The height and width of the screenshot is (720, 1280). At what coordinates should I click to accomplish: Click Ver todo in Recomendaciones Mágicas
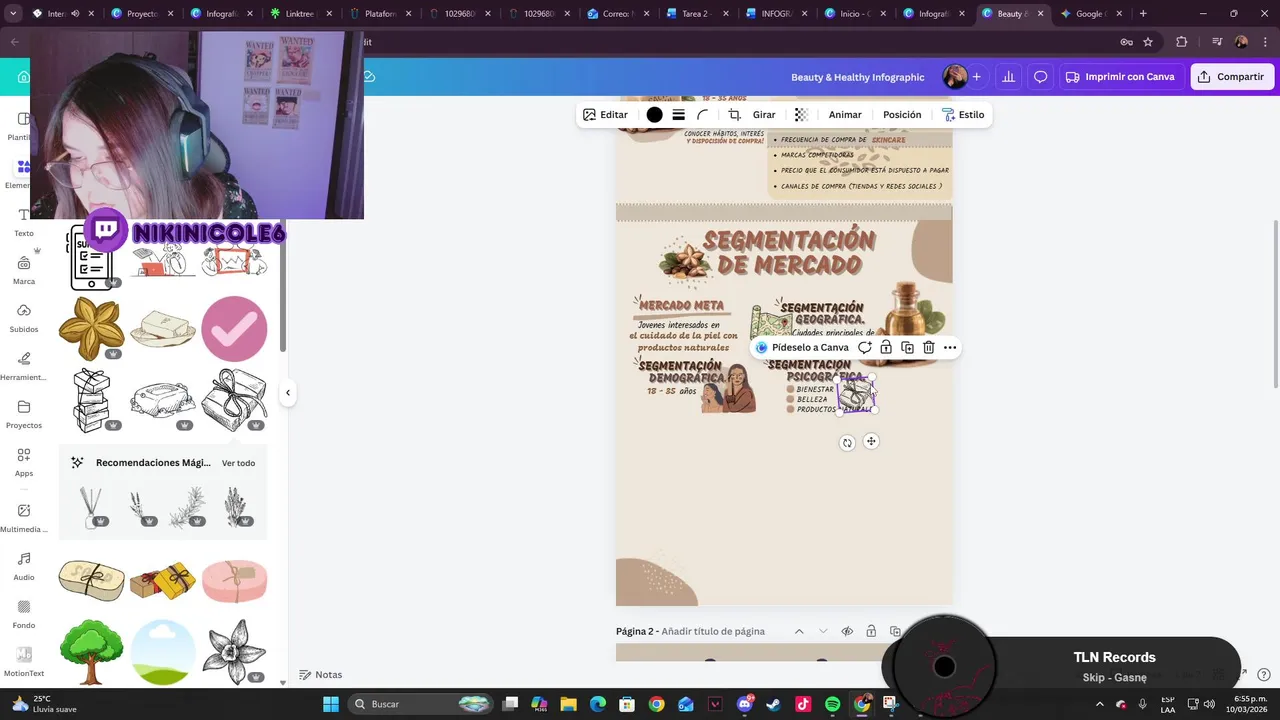click(238, 463)
